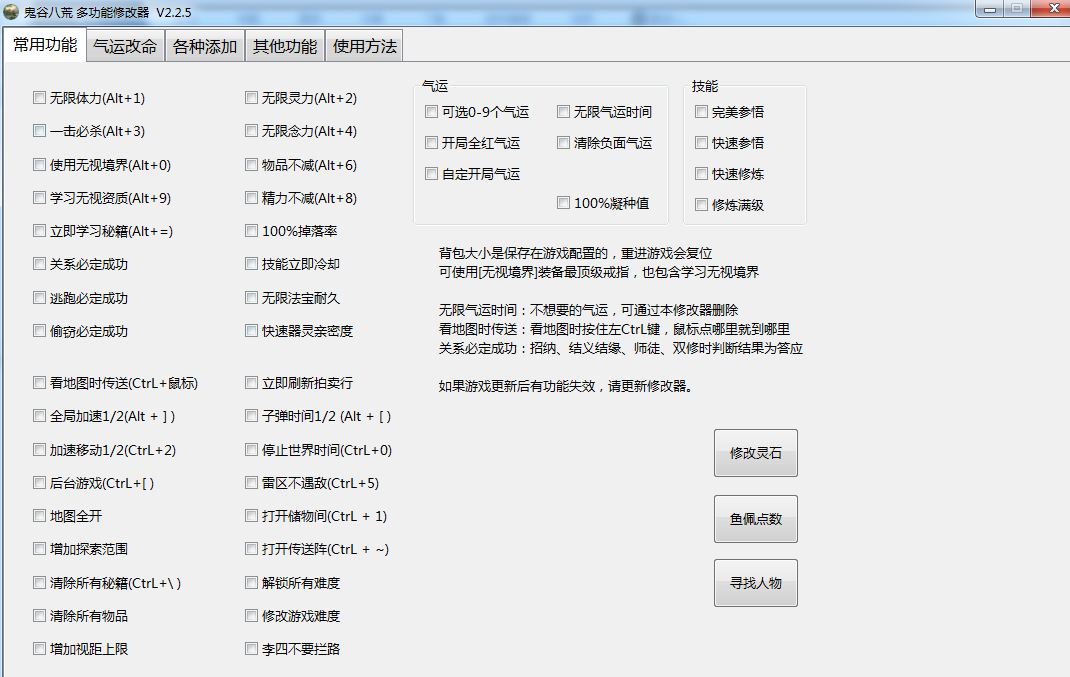1070x677 pixels.
Task: Open the 各种添加 tab
Action: point(205,46)
